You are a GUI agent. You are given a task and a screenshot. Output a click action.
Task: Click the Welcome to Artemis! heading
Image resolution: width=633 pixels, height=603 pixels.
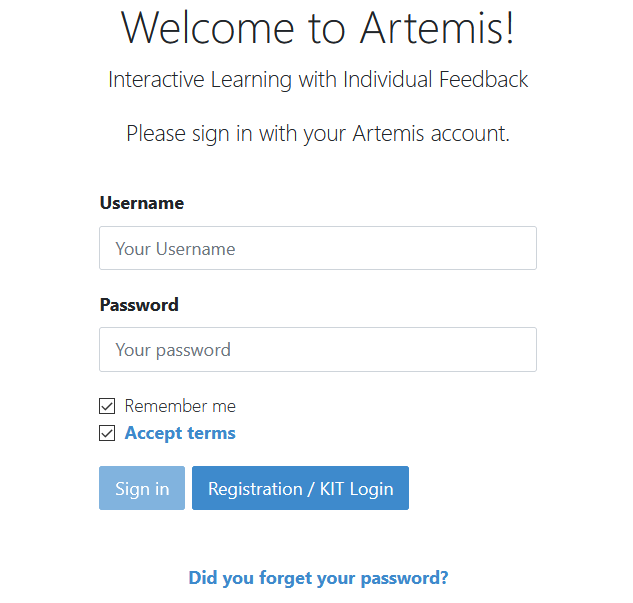click(318, 28)
